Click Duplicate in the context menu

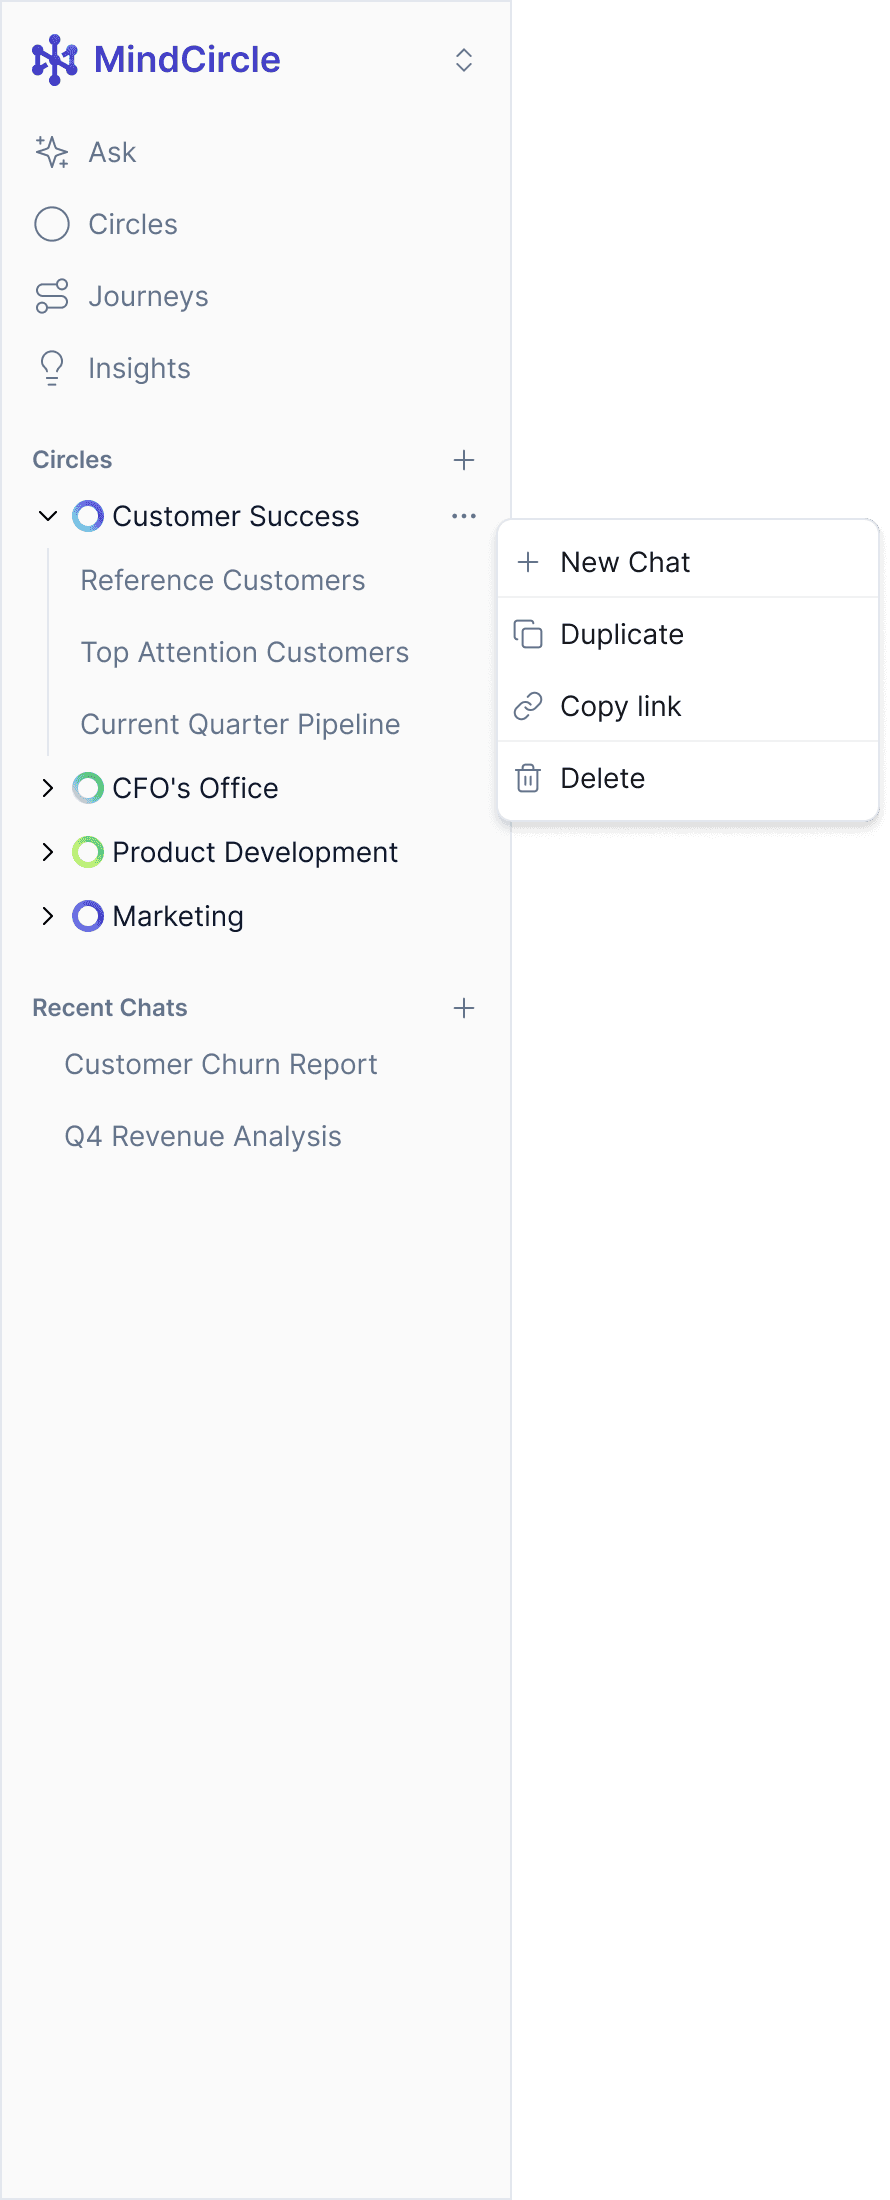point(622,634)
